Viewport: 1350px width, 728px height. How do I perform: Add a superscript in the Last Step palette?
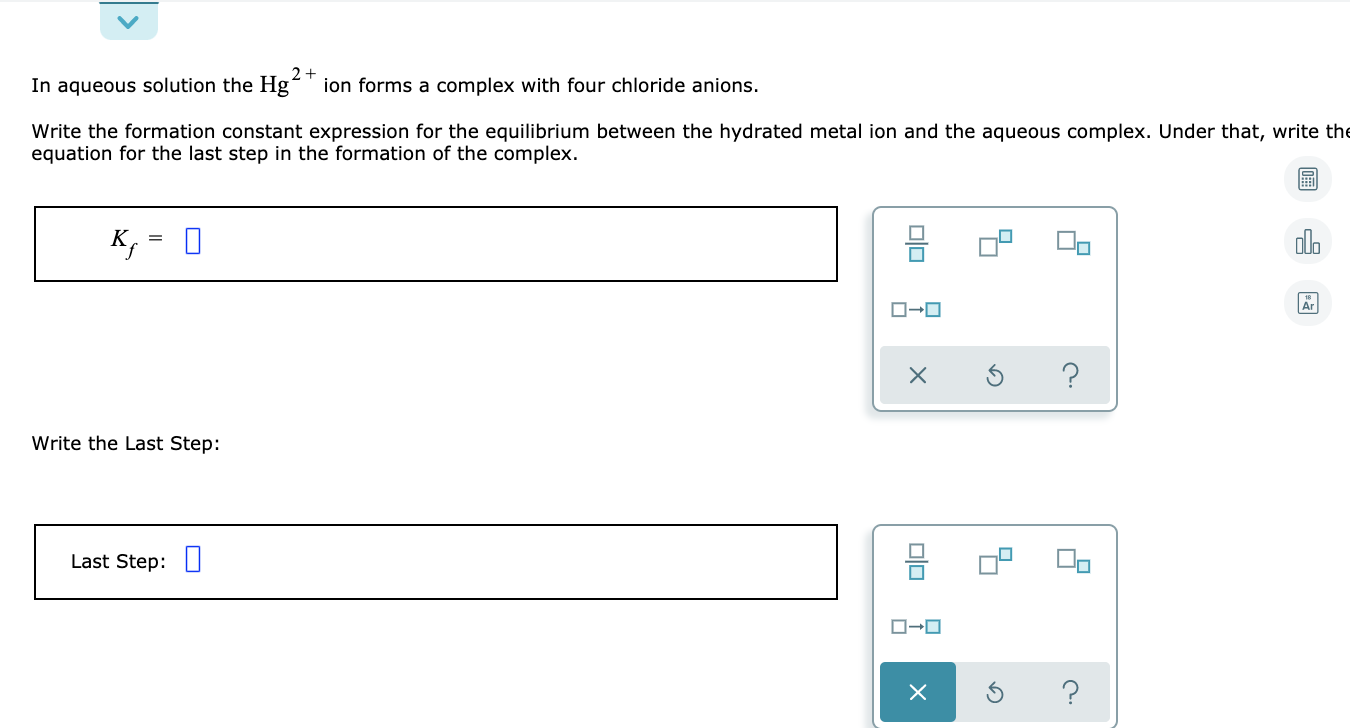click(994, 561)
